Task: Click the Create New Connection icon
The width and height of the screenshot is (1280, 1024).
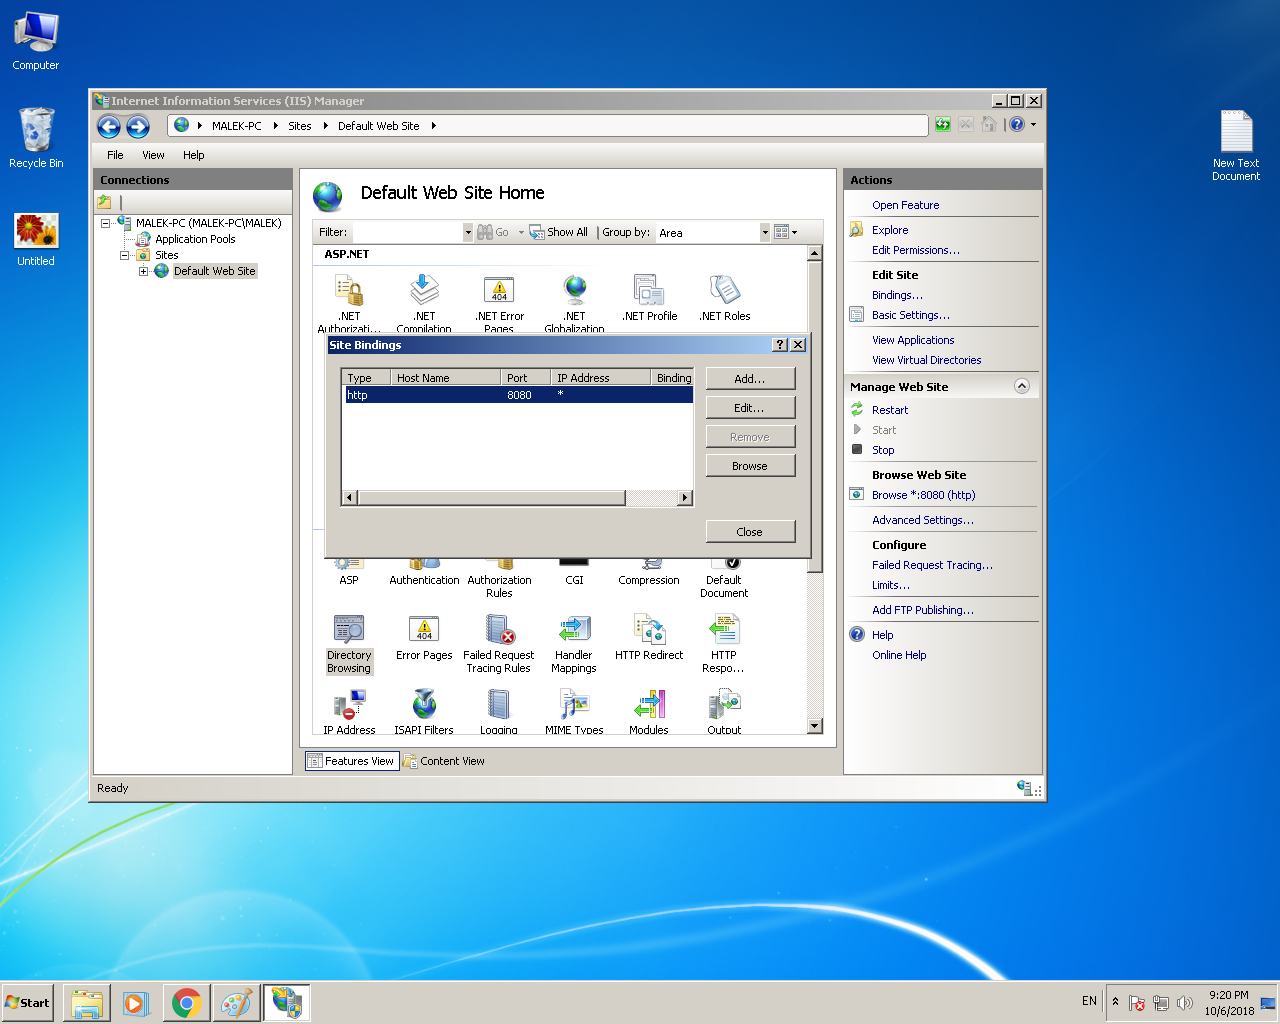Action: click(x=104, y=202)
